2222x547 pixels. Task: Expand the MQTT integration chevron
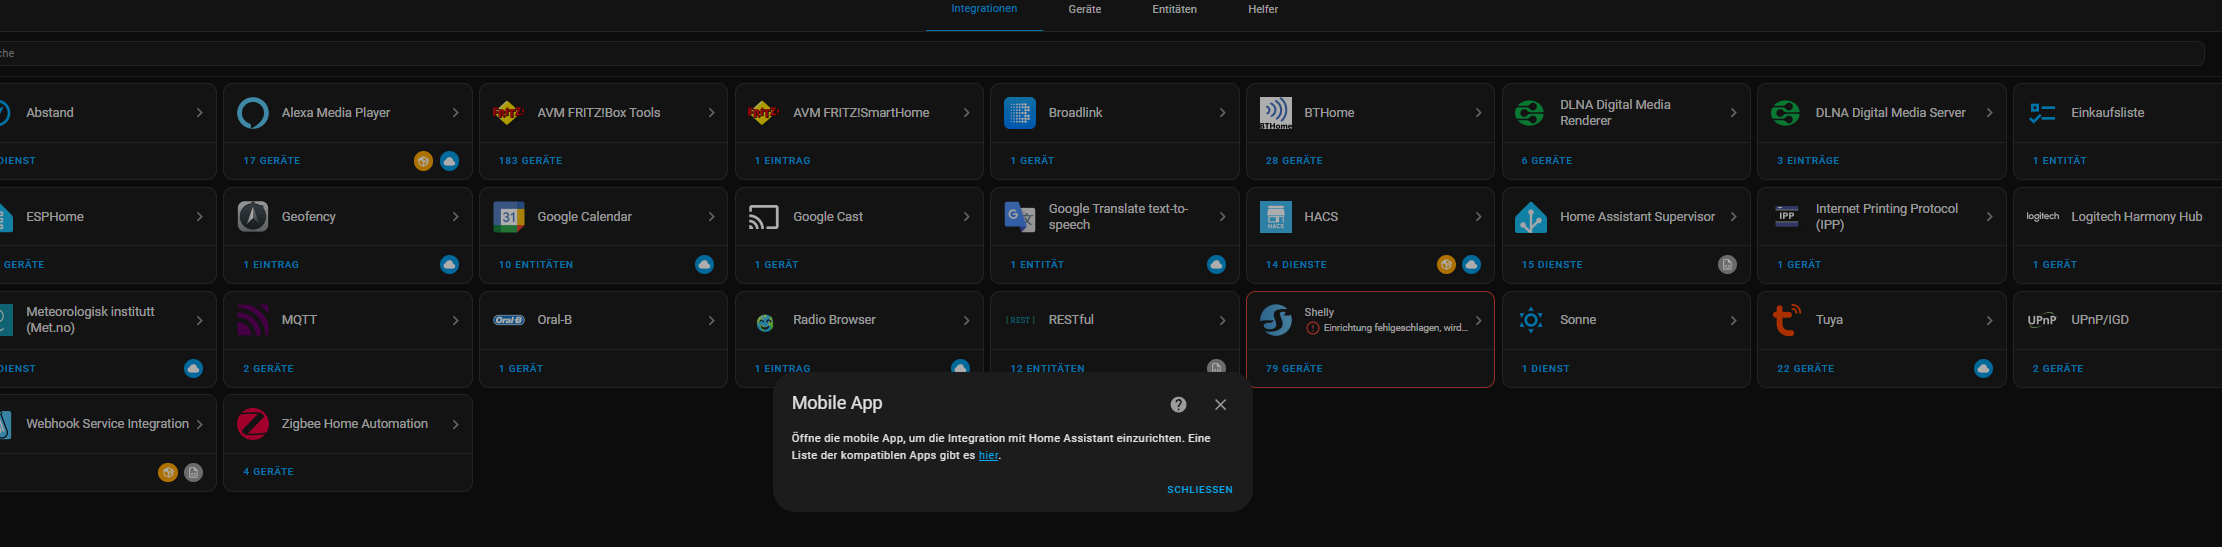point(456,321)
